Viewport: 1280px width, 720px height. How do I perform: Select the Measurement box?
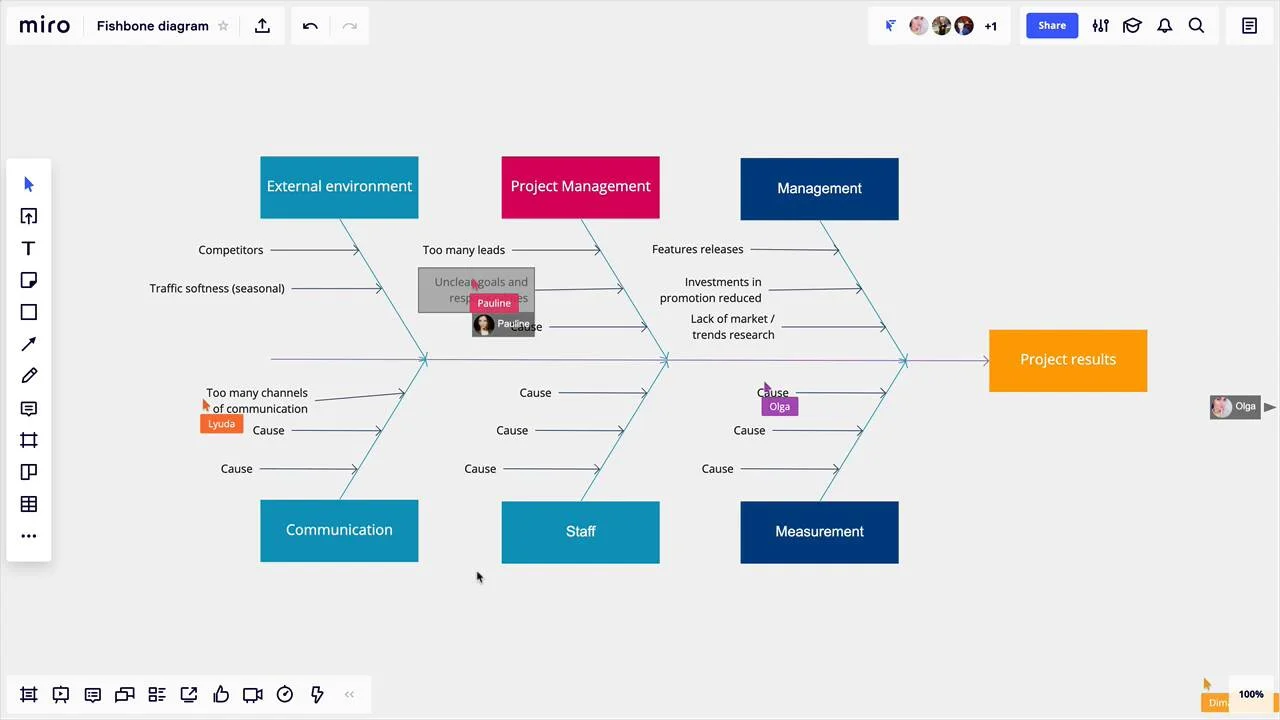pos(819,532)
